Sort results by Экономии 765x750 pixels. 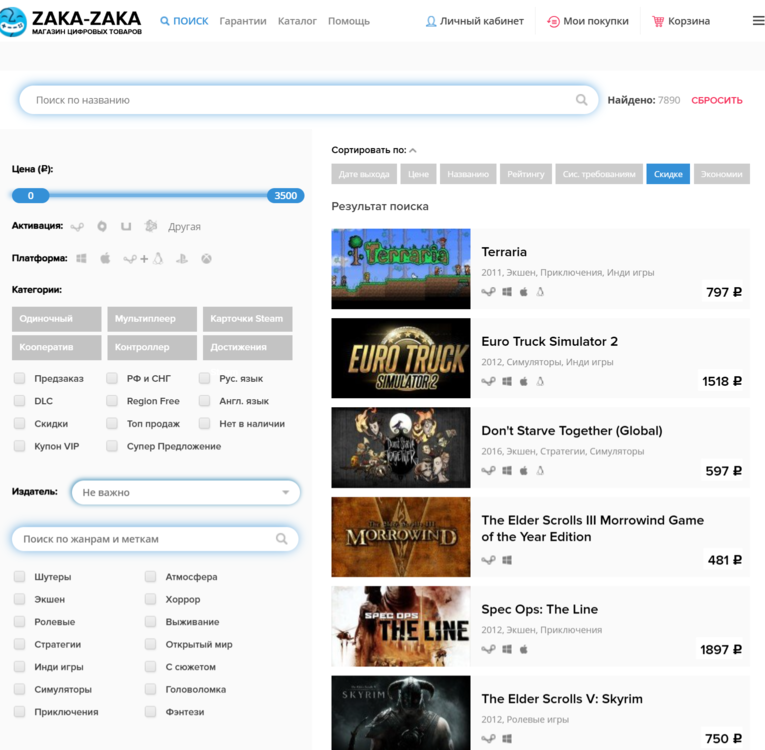(722, 174)
